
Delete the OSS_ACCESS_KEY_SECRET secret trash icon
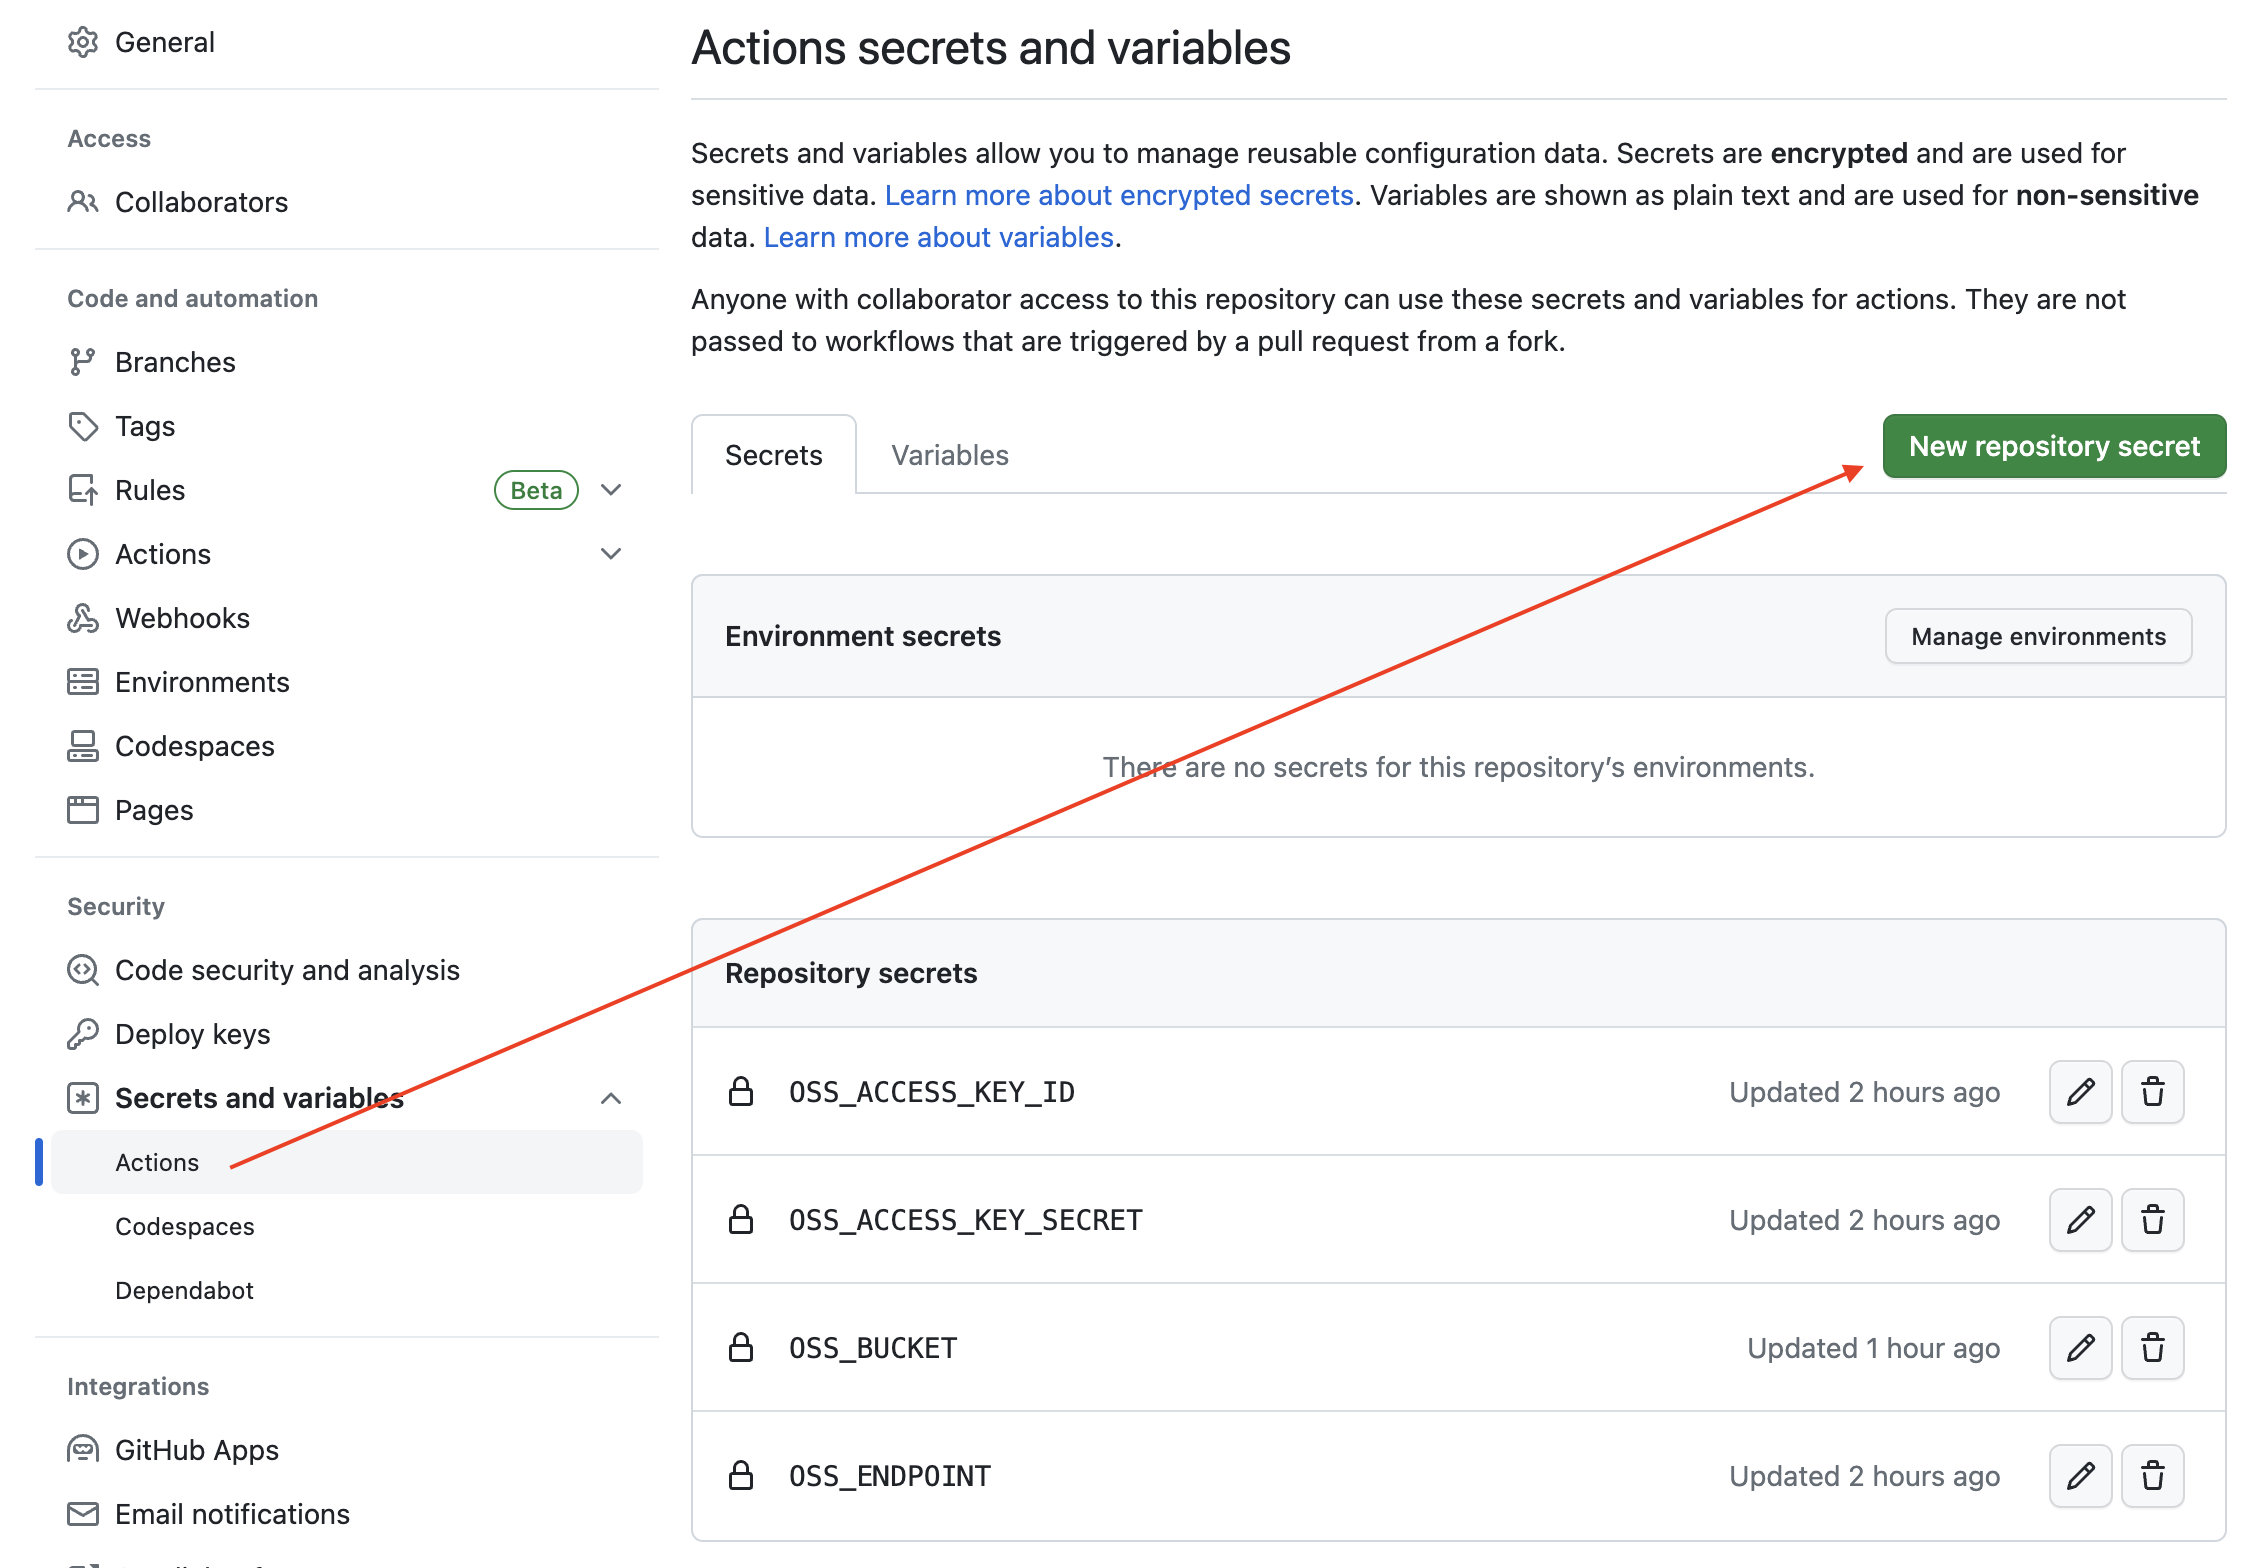tap(2152, 1220)
